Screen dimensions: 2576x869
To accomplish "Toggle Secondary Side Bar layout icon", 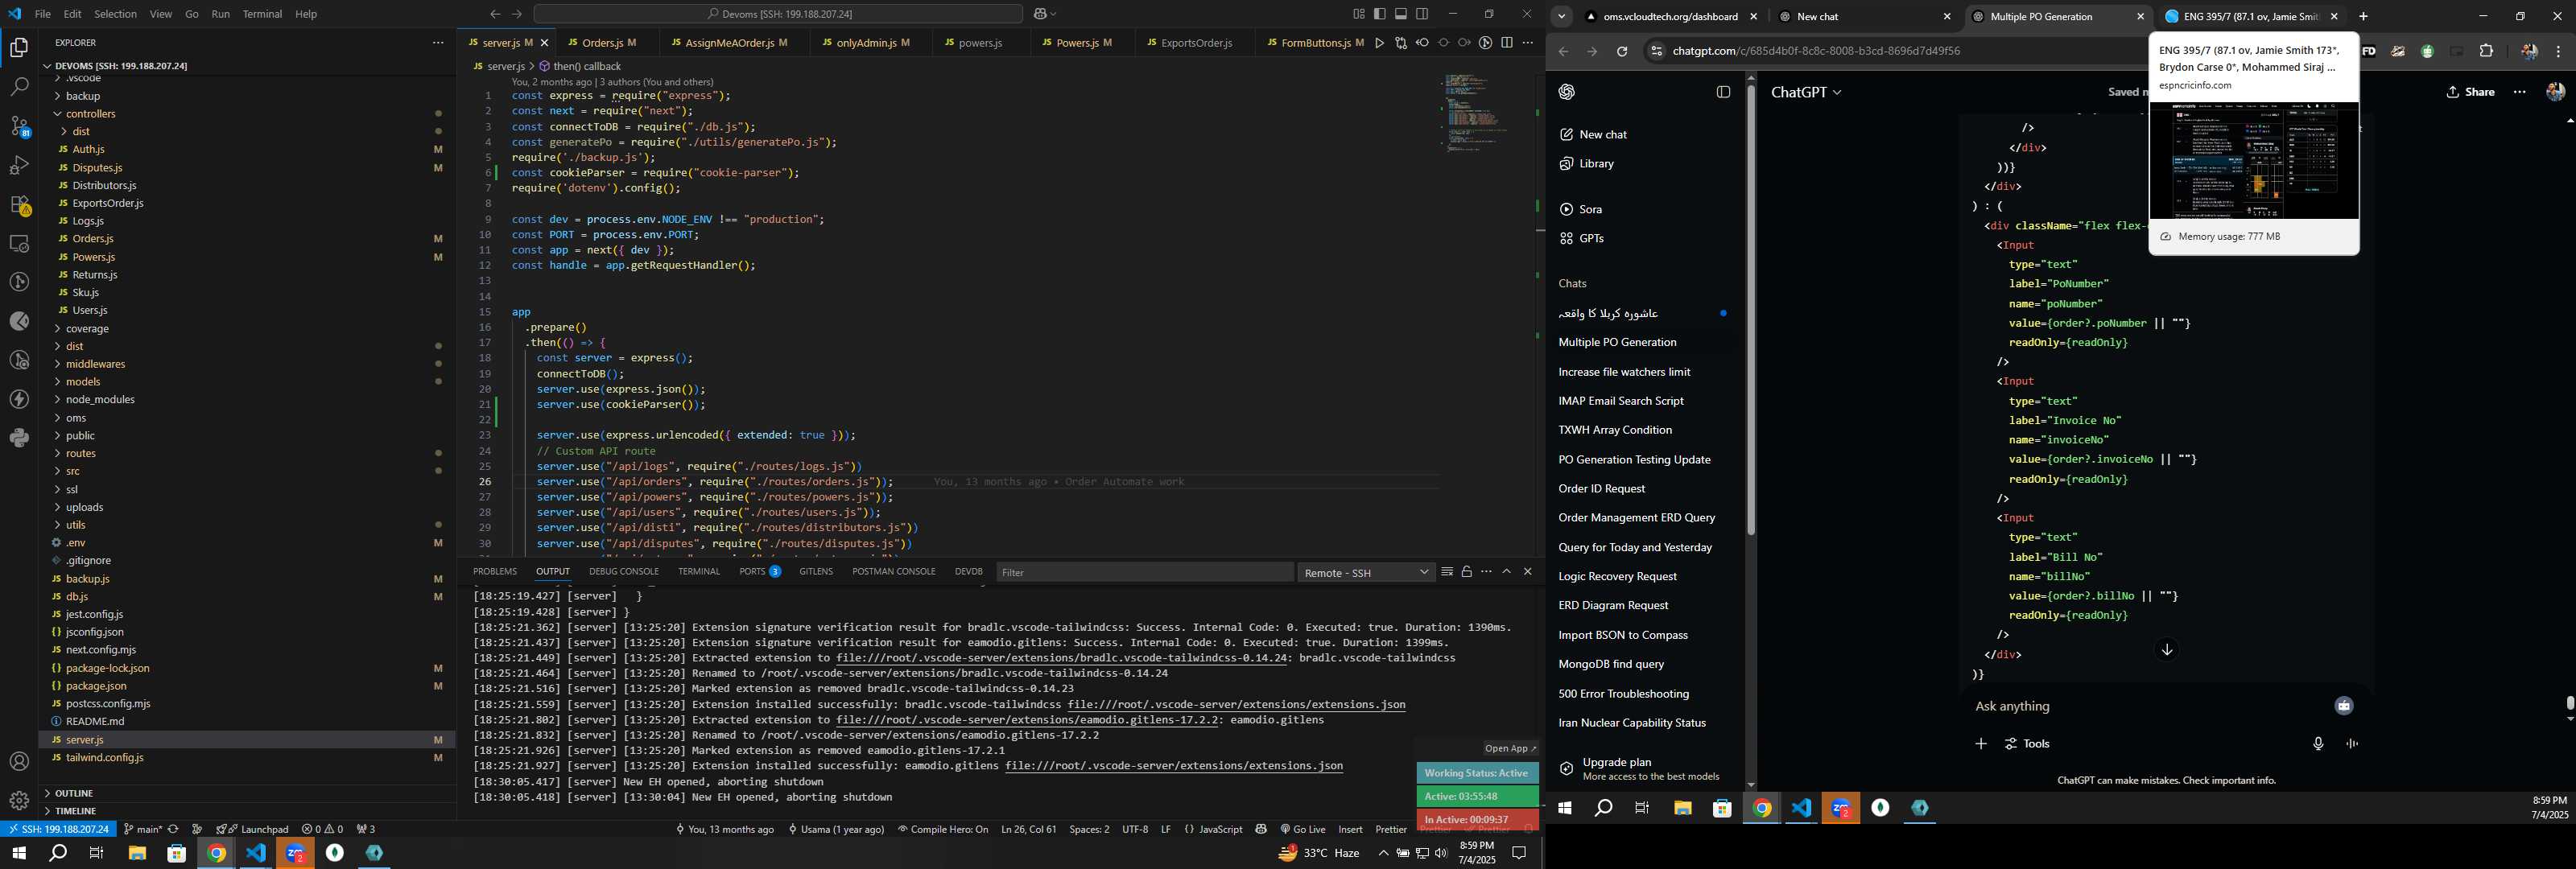I will coord(1422,14).
